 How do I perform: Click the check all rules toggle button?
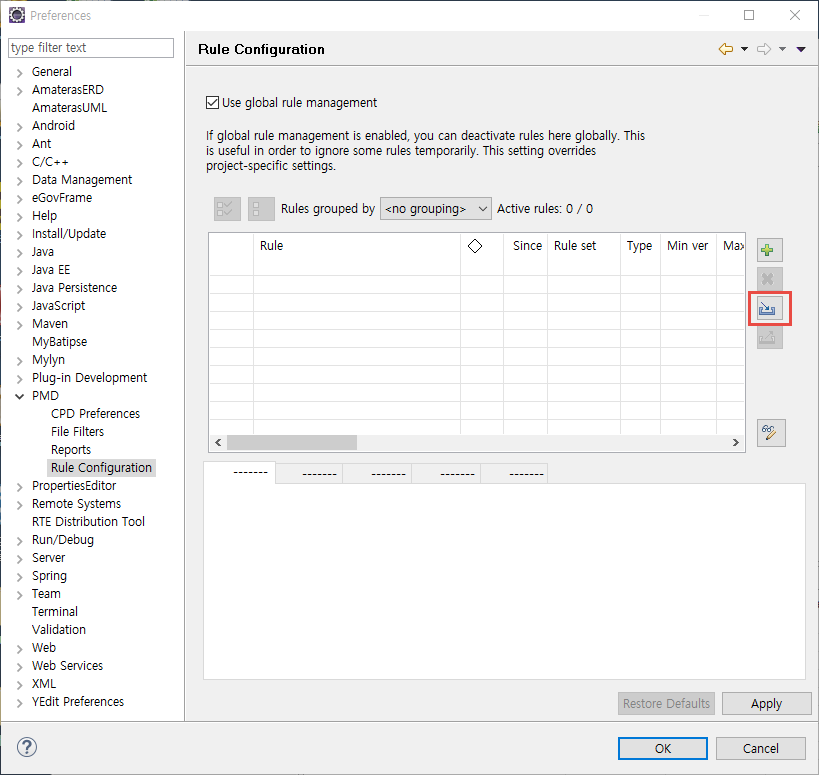click(x=227, y=209)
